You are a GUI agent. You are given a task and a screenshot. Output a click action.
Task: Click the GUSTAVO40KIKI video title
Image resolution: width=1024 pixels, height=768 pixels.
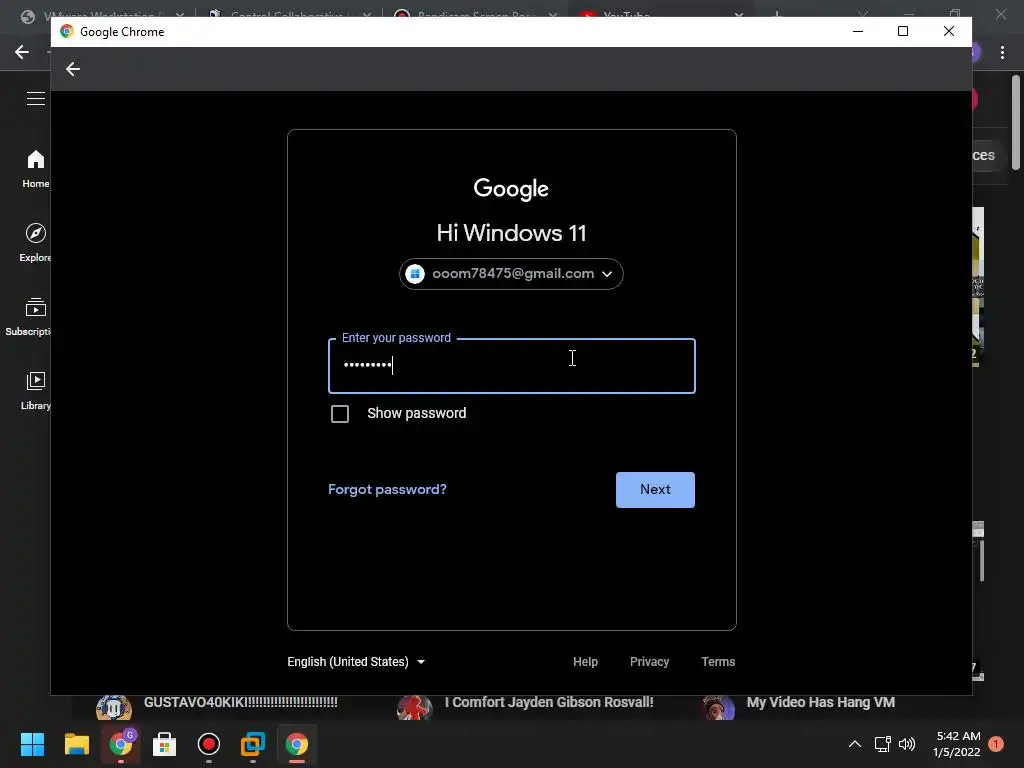(240, 702)
